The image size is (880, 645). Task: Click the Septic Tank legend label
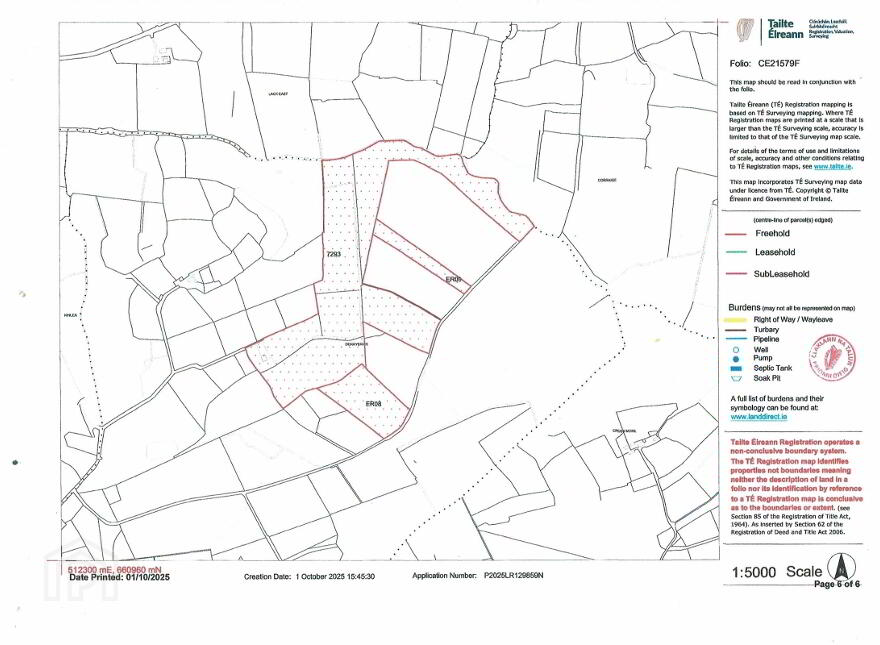[x=773, y=368]
